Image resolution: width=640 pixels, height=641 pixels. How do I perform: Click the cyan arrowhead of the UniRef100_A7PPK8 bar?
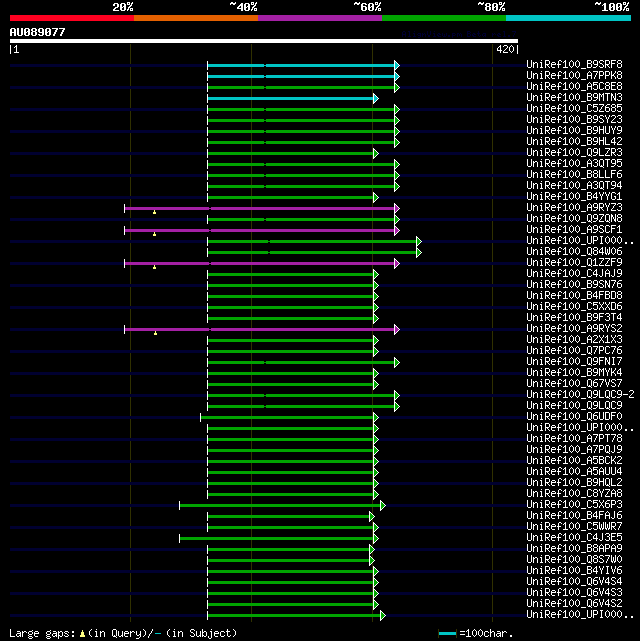pyautogui.click(x=397, y=76)
